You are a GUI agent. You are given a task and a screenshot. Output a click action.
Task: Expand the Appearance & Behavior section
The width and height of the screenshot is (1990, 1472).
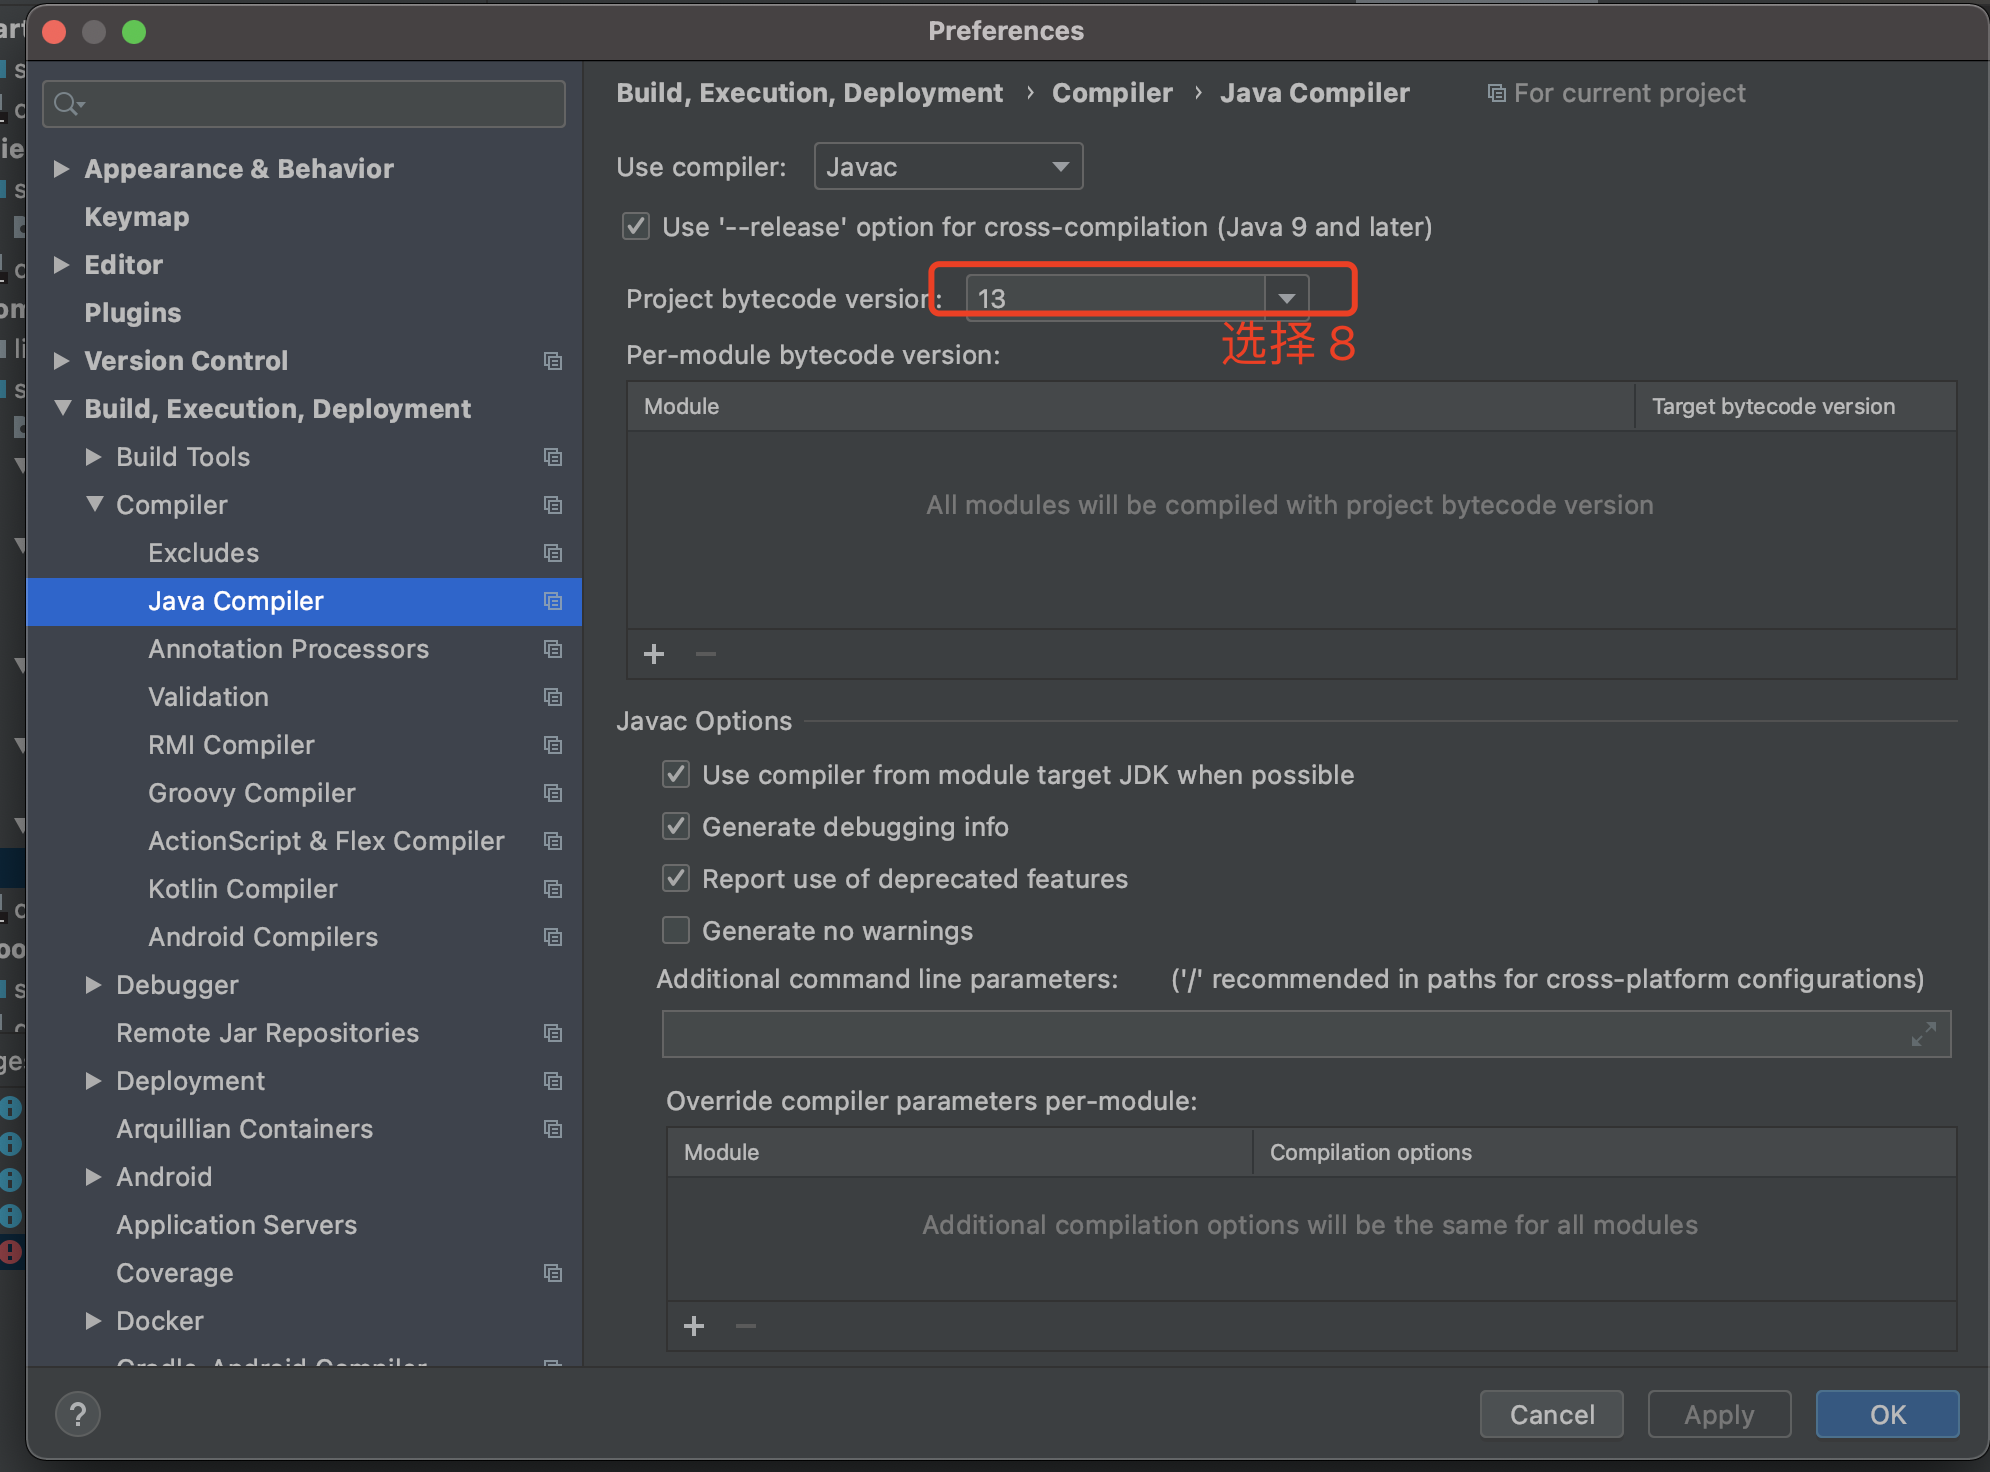click(62, 169)
